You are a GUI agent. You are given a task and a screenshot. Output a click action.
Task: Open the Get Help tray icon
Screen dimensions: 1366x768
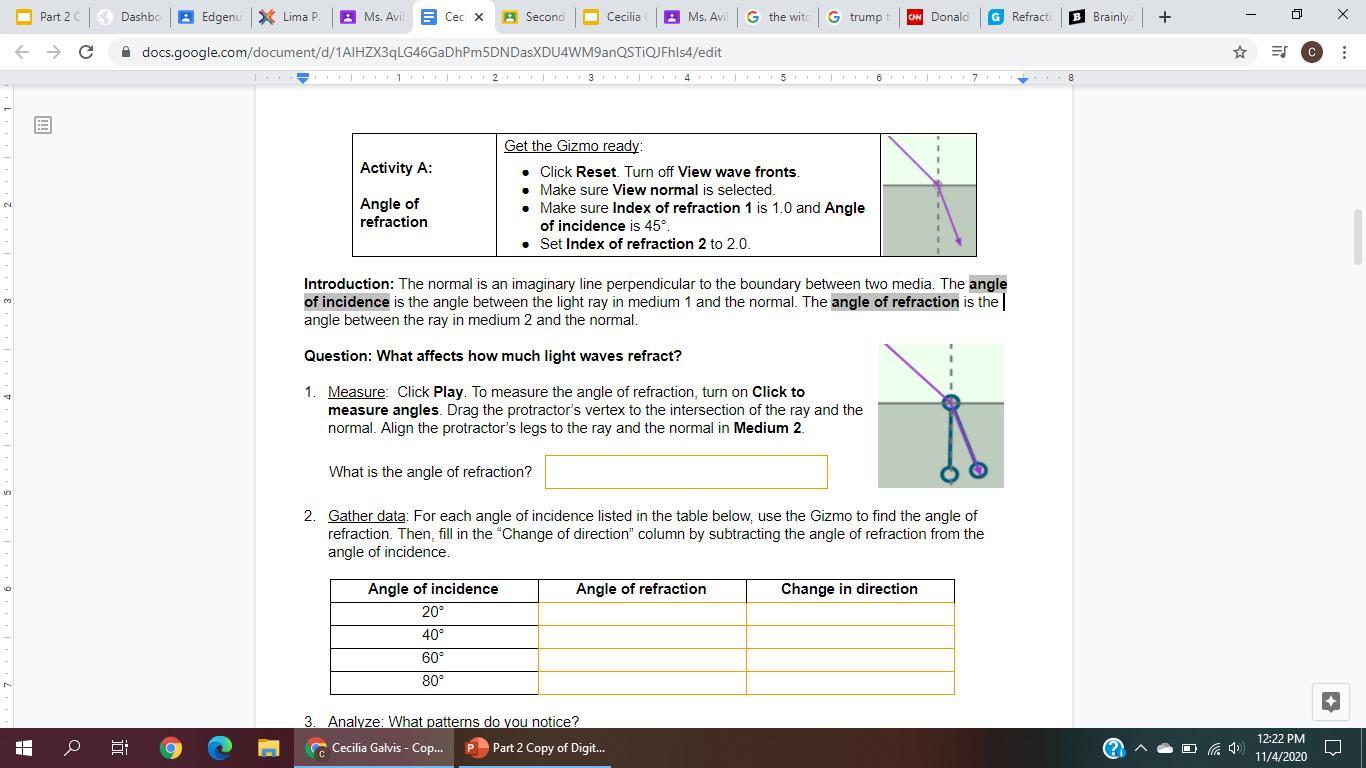tap(1113, 748)
